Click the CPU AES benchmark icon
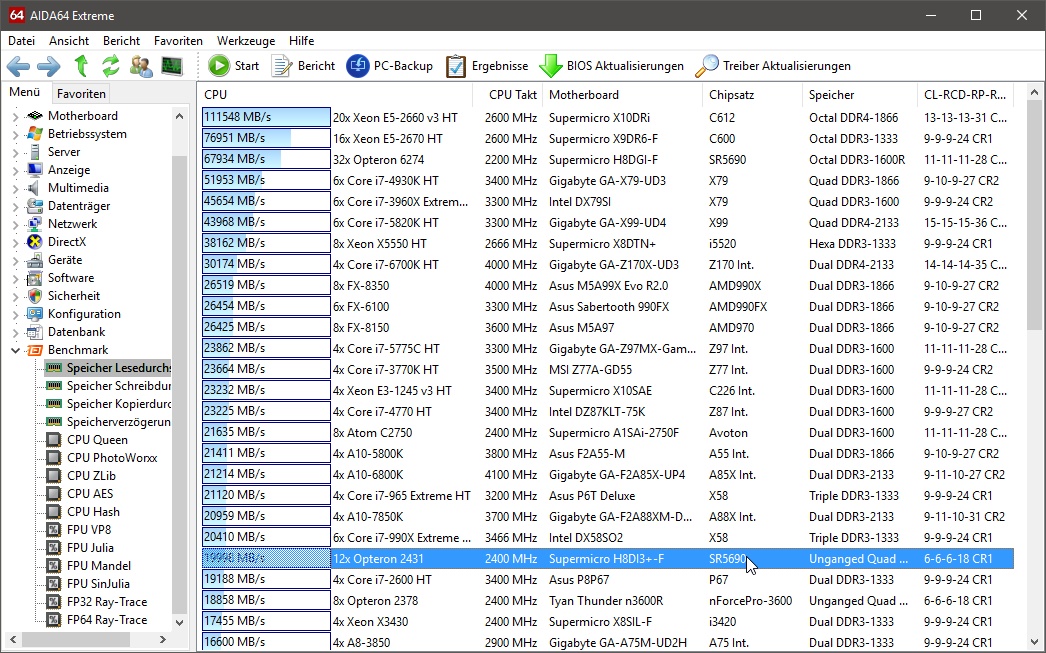Image resolution: width=1046 pixels, height=653 pixels. [x=54, y=494]
